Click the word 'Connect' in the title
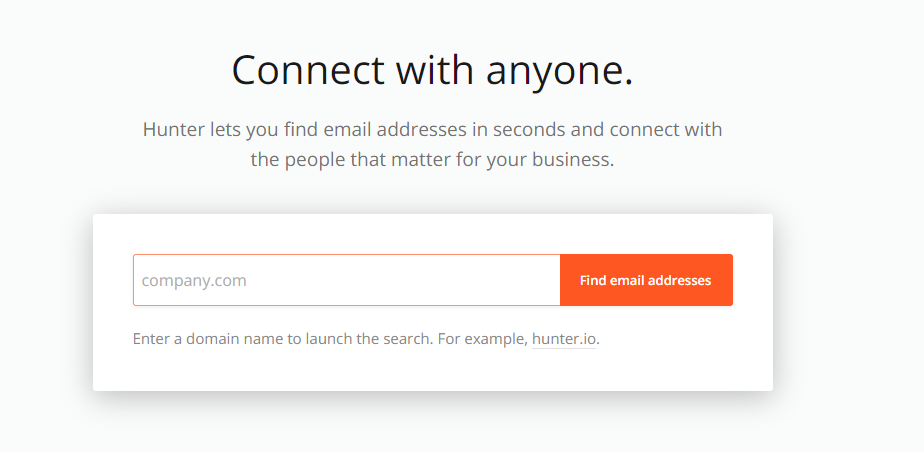Image resolution: width=924 pixels, height=452 pixels. (x=308, y=70)
